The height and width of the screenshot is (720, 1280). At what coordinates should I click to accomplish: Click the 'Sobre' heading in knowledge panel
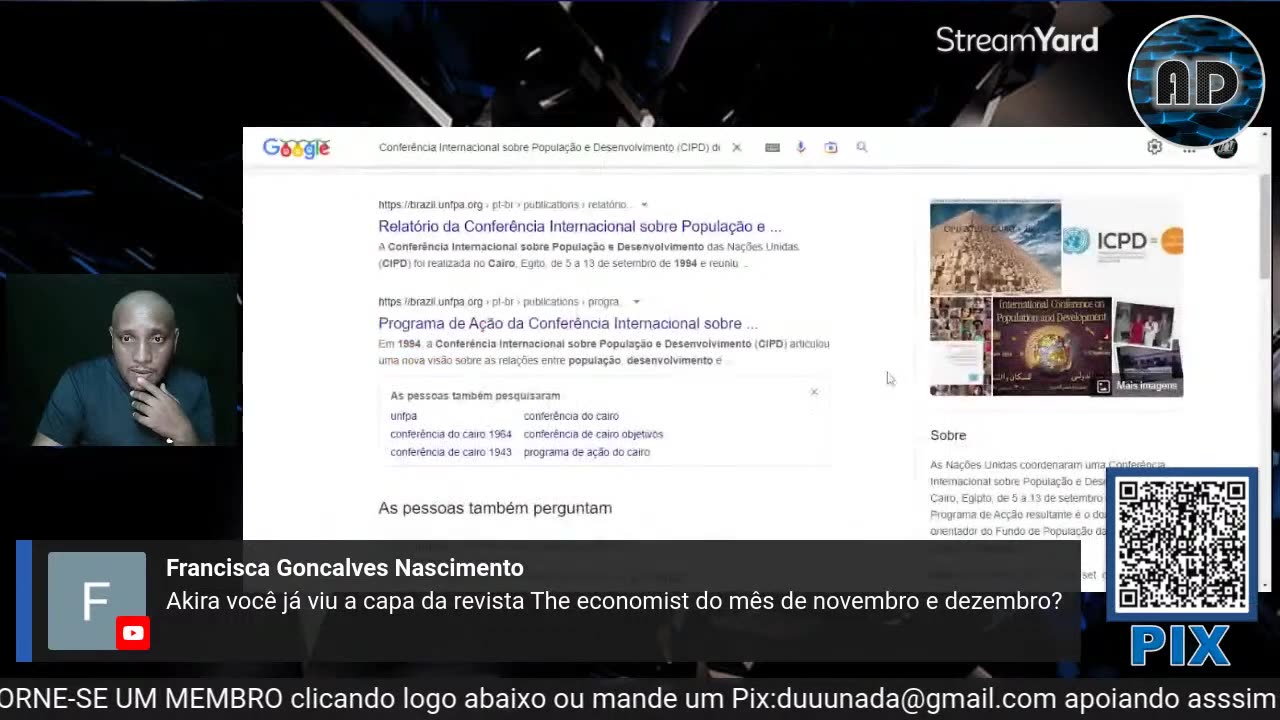(x=948, y=435)
